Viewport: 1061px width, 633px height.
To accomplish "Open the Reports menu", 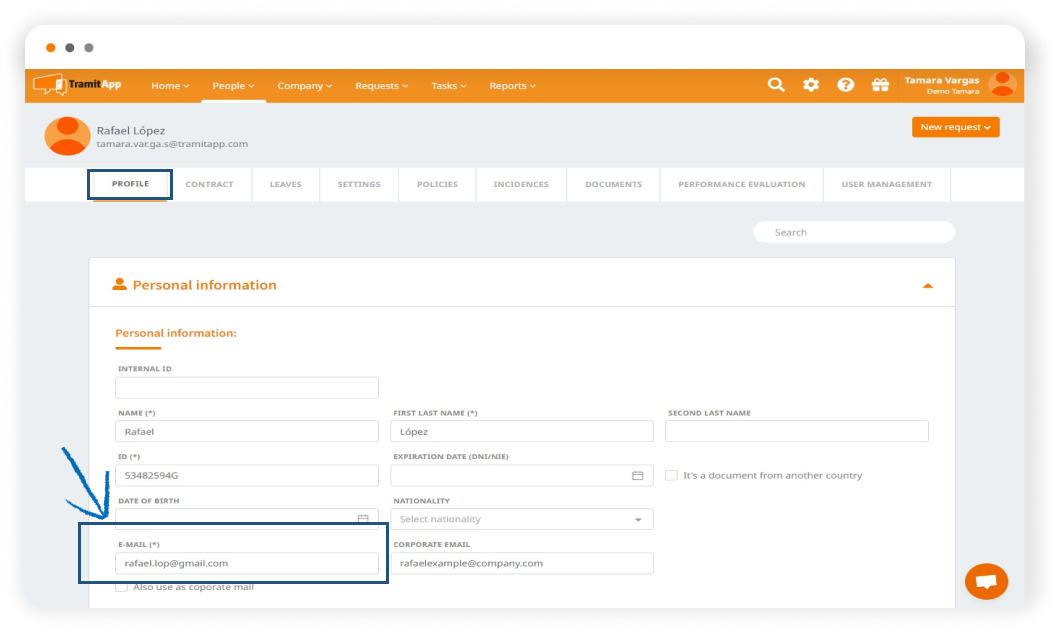I will [512, 86].
